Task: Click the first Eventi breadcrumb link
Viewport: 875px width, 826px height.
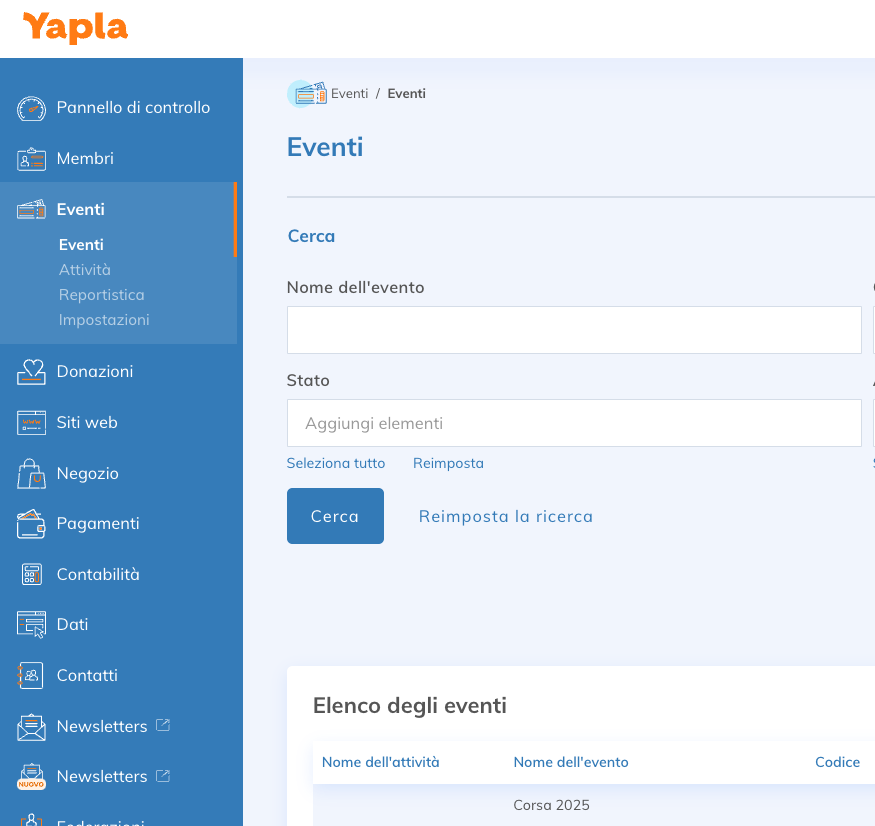Action: click(349, 93)
